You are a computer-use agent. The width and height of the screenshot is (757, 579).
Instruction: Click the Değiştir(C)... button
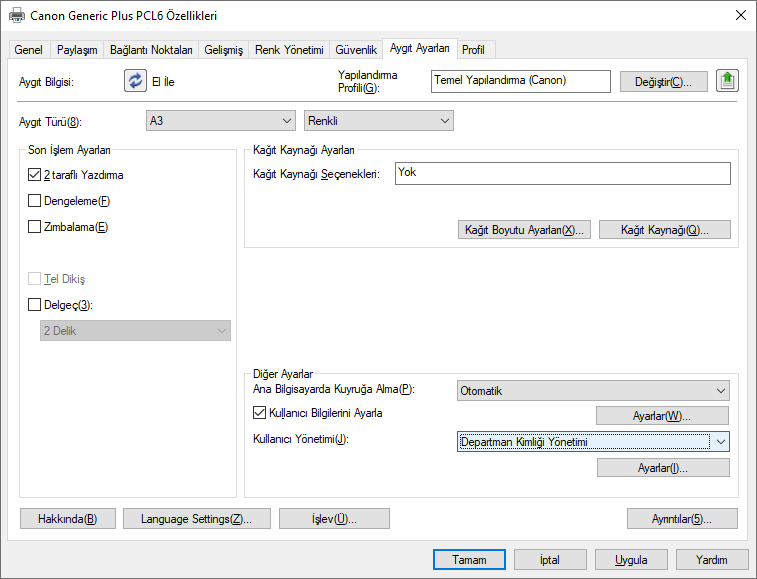tap(663, 82)
